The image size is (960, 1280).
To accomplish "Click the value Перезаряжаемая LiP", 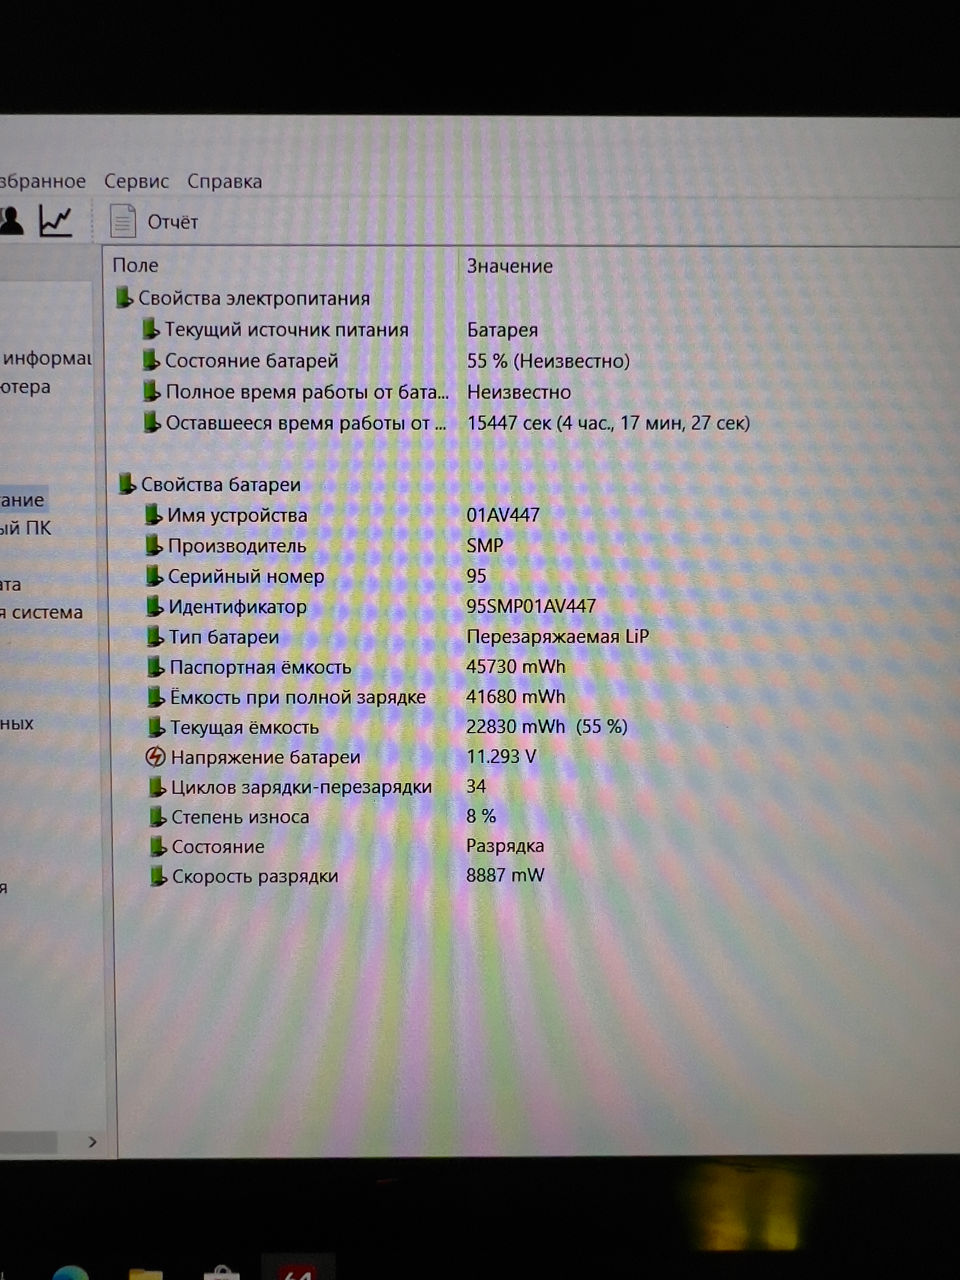I will coord(558,636).
